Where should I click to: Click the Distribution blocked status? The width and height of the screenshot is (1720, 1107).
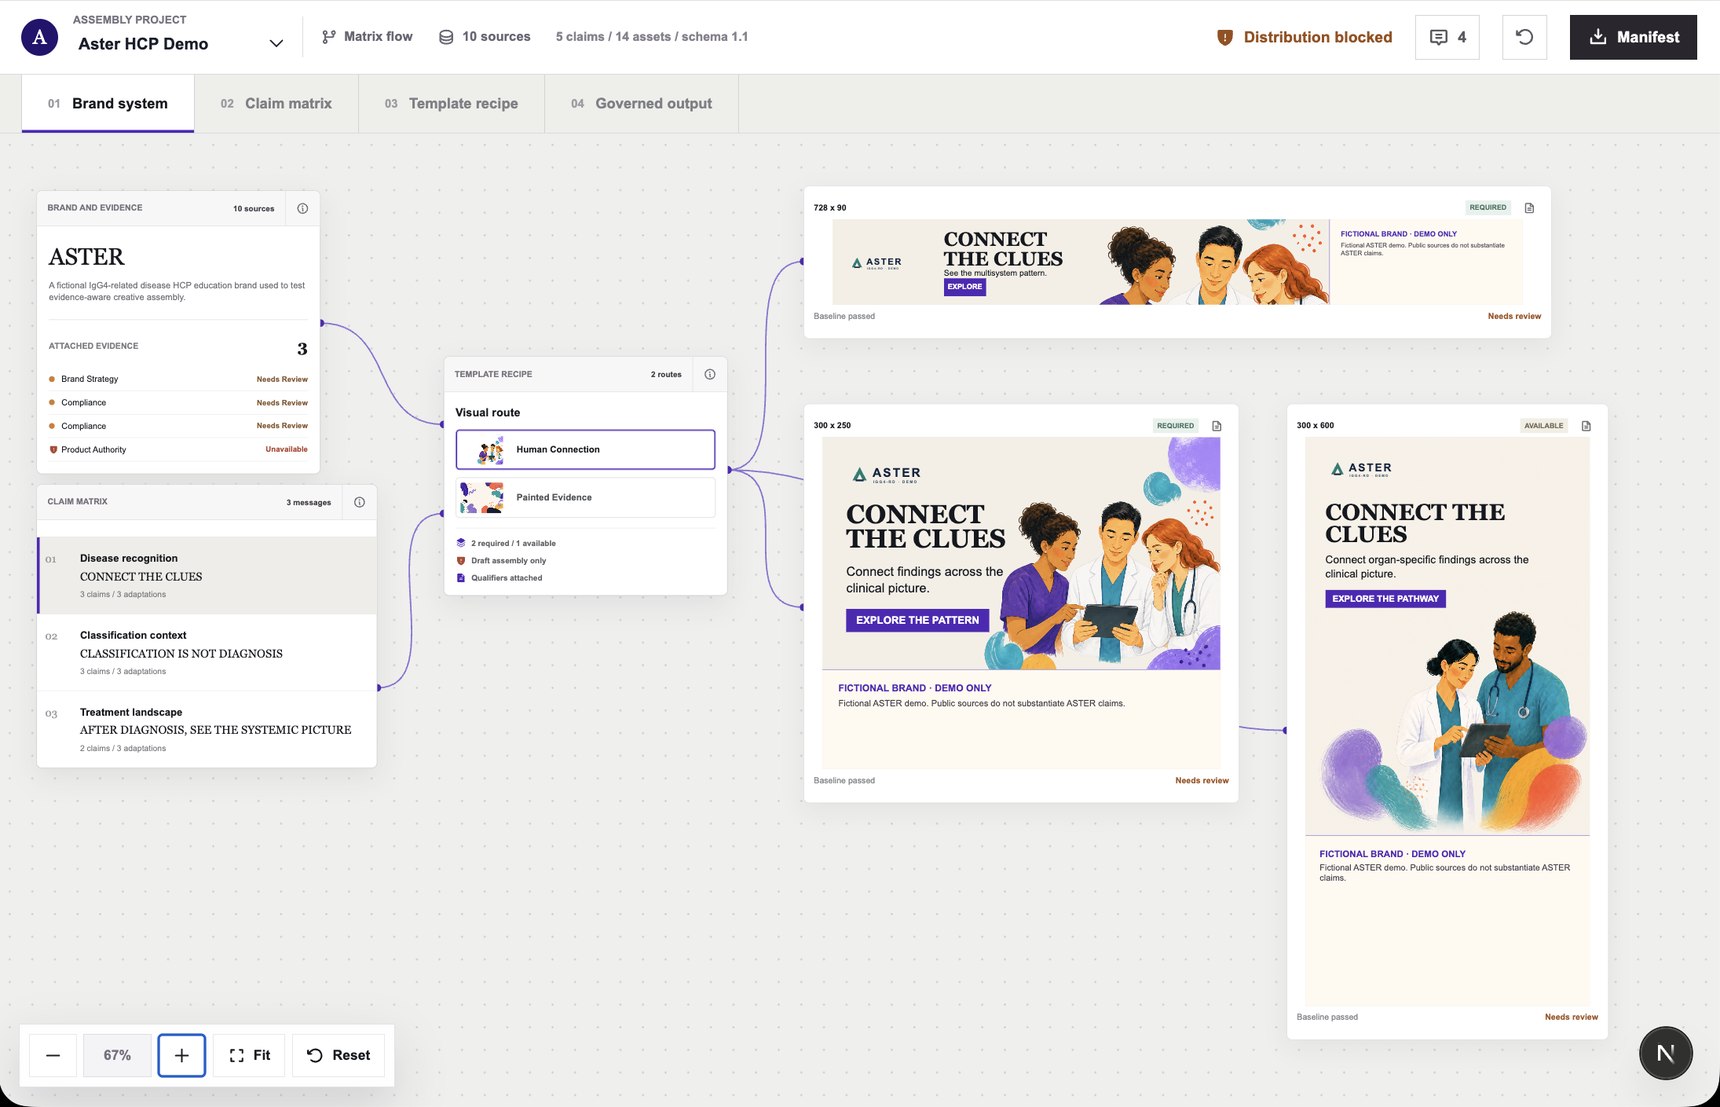coord(1304,37)
